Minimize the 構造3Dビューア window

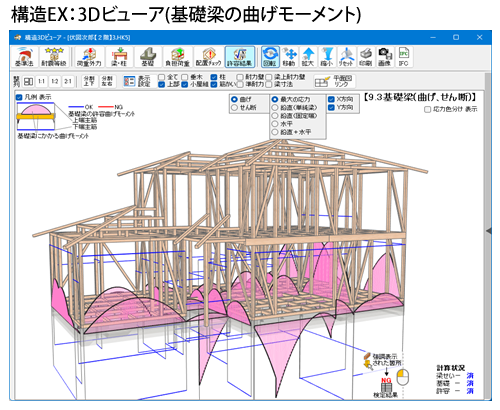[433, 37]
